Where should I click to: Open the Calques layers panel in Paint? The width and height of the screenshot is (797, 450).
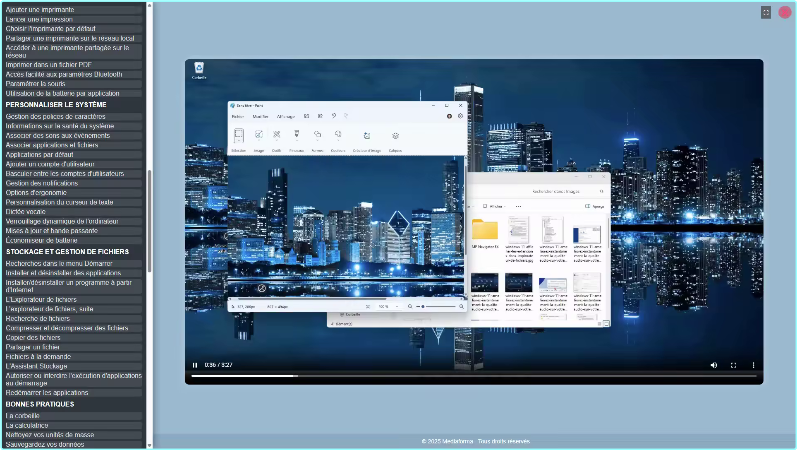(x=395, y=139)
